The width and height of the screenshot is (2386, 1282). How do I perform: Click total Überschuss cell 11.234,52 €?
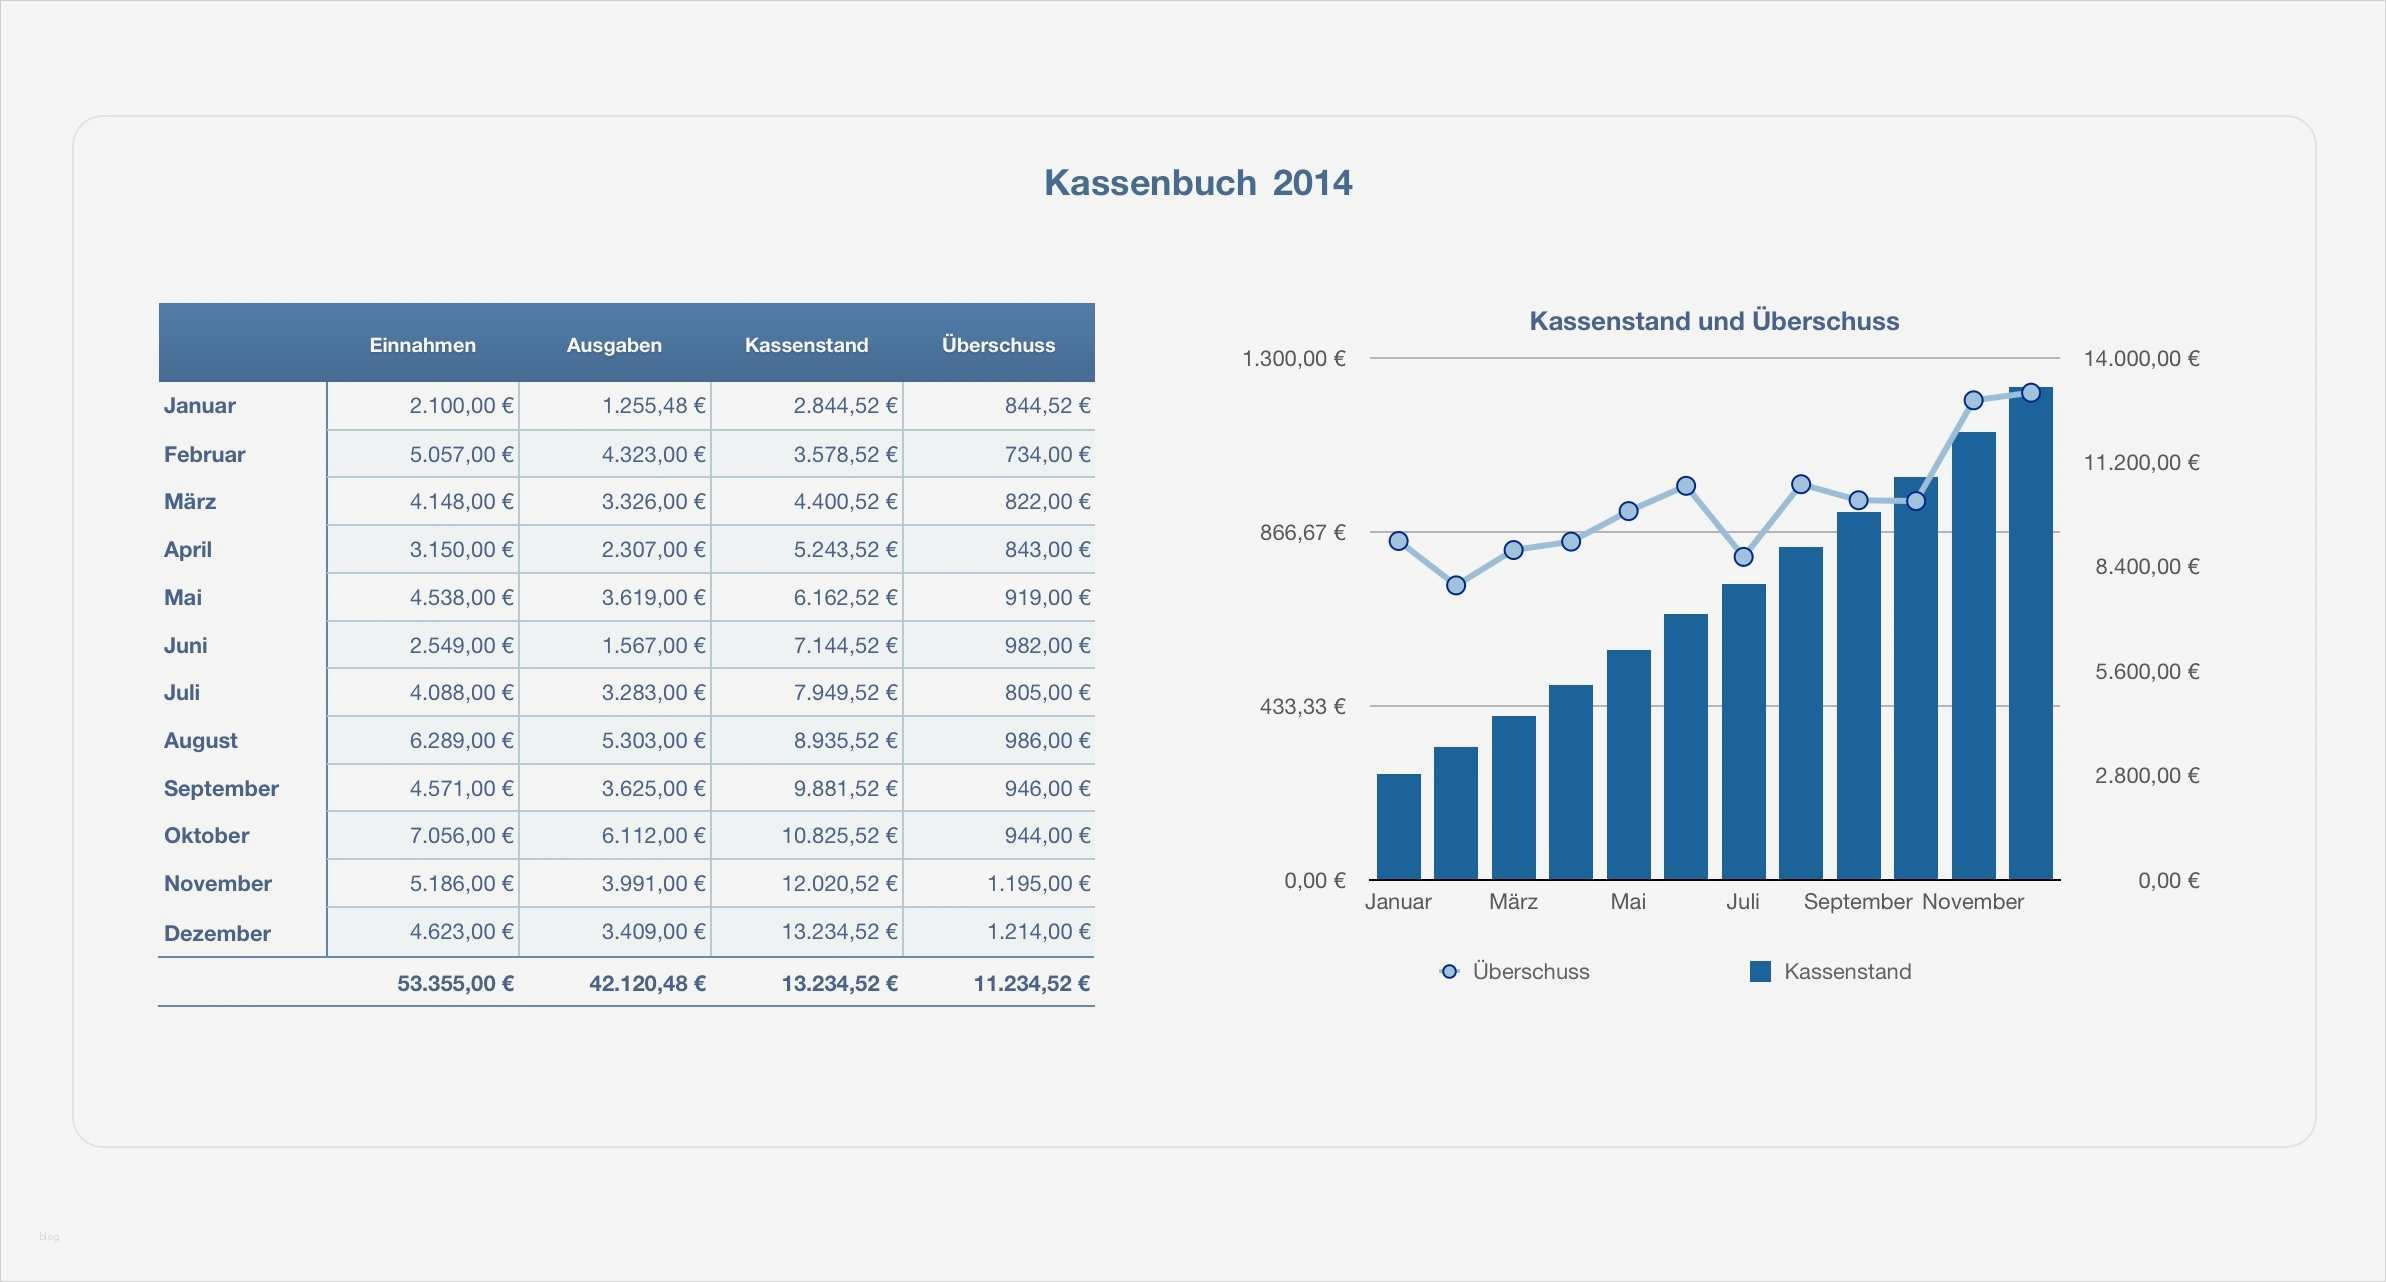[x=1031, y=983]
